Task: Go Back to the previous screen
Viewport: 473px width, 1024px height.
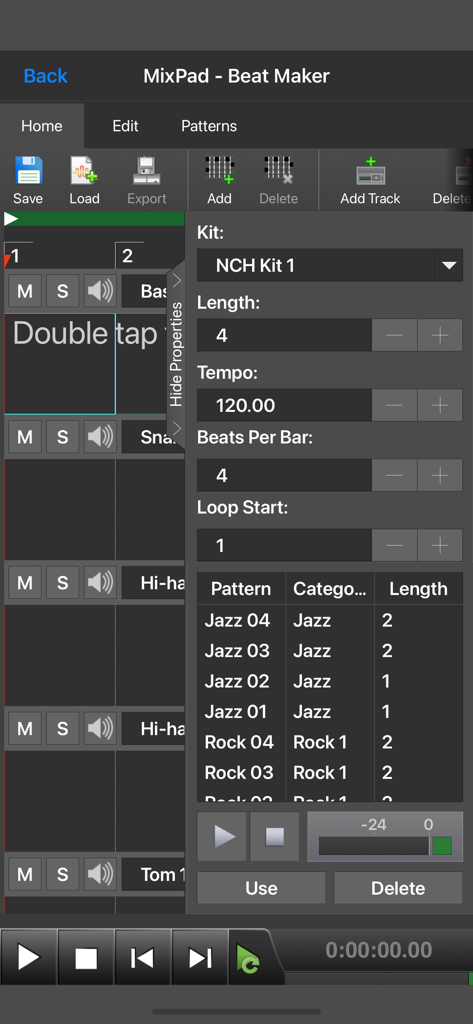Action: [x=46, y=76]
